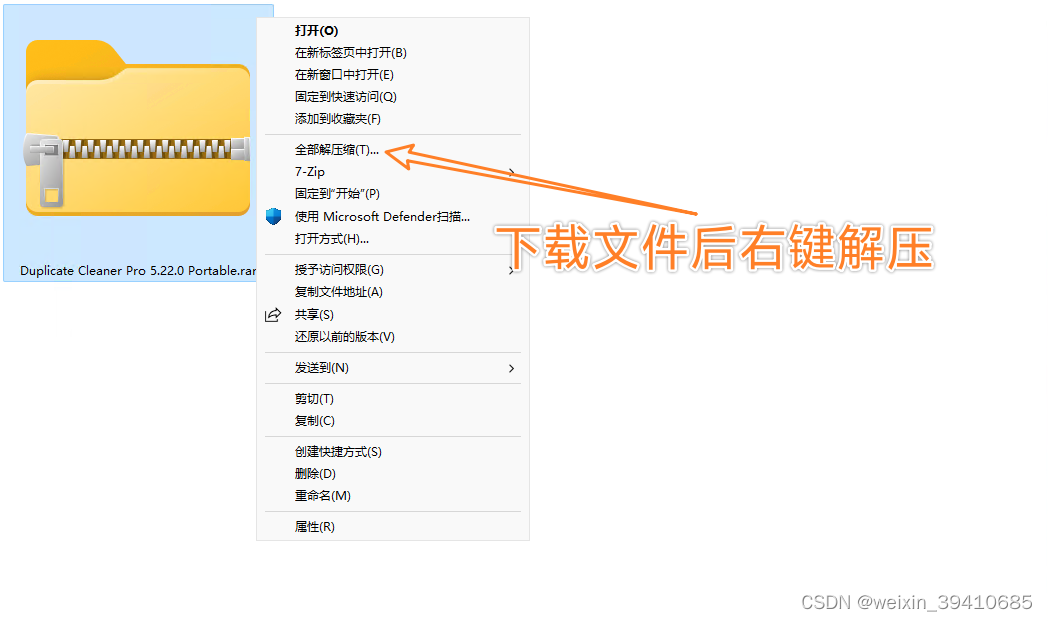Click 剪切(T) to cut the file
The width and height of the screenshot is (1048, 621).
314,399
